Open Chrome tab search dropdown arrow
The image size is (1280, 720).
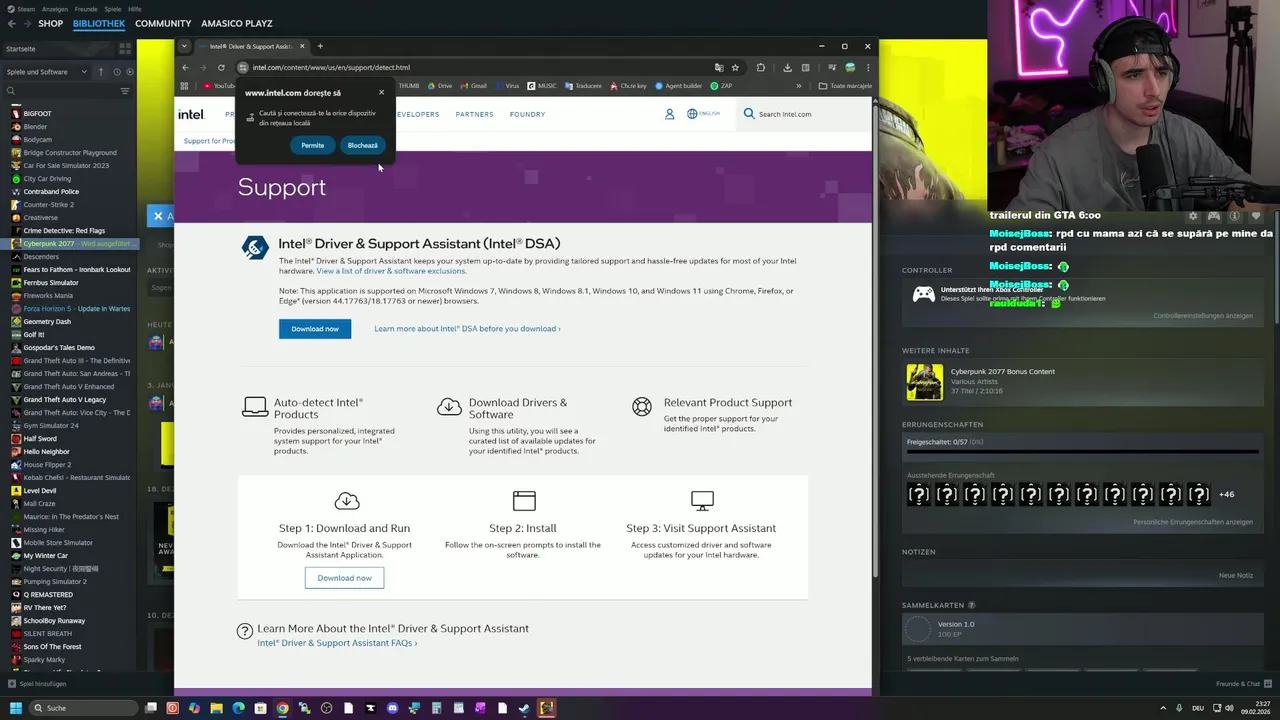click(184, 46)
